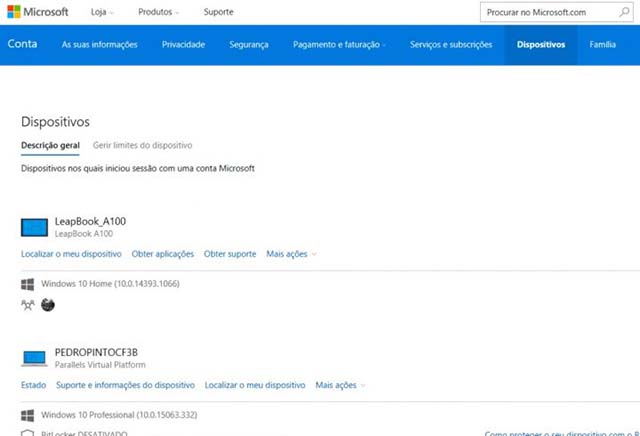Image resolution: width=640 pixels, height=436 pixels.
Task: Expand Mais ações for PEDROPINTOCF3B
Action: (340, 385)
